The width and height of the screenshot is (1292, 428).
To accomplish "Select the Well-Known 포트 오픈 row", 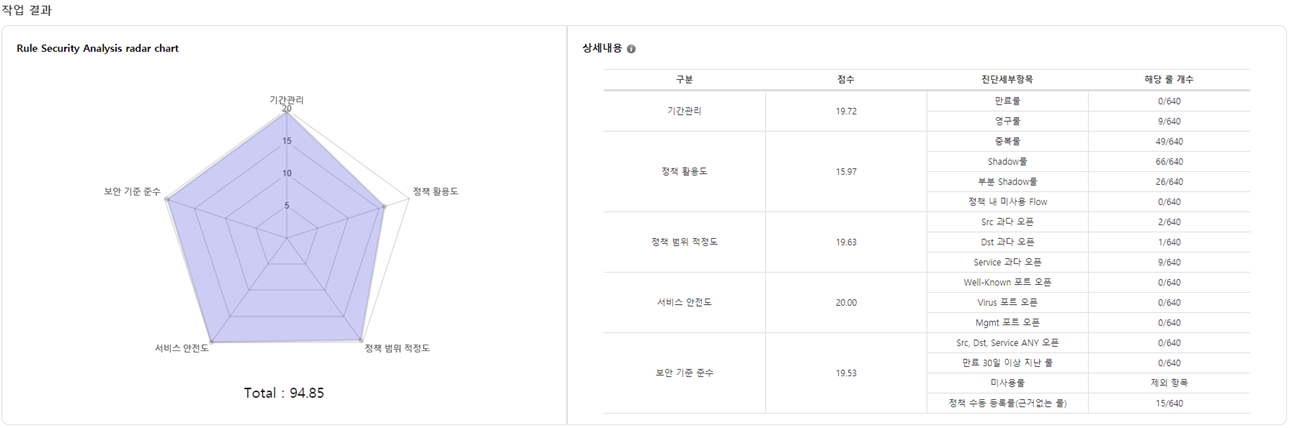I will coord(1007,282).
